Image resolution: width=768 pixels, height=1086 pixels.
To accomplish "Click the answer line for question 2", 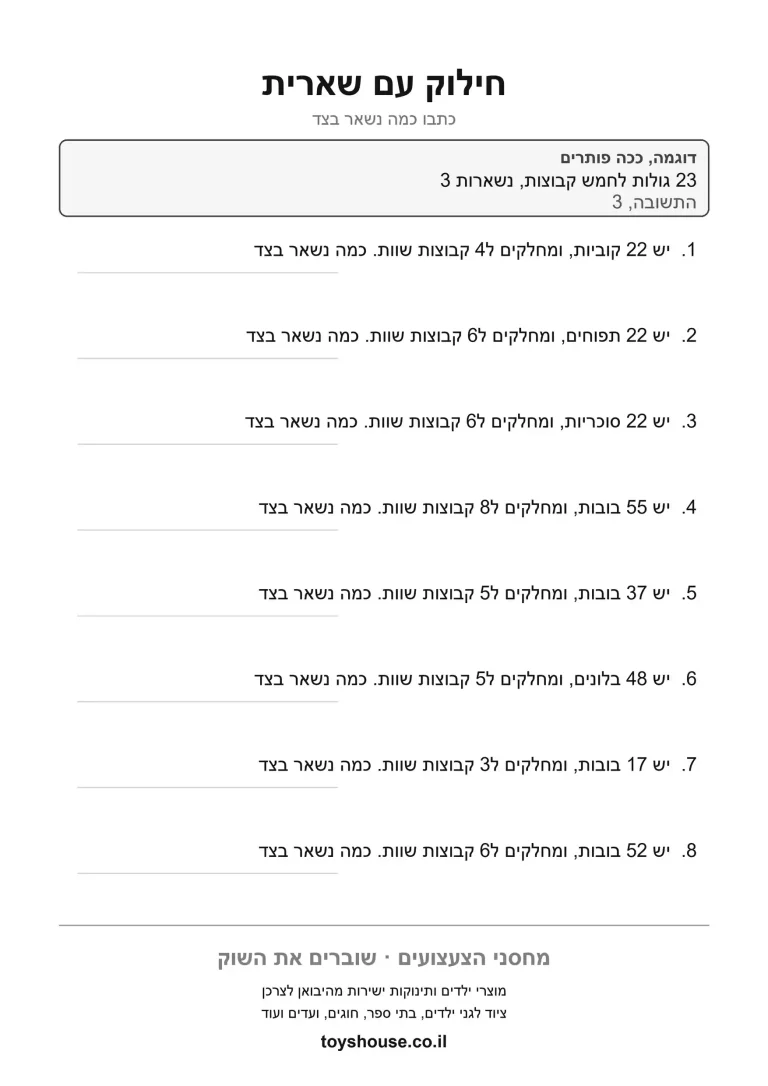I will (x=208, y=358).
